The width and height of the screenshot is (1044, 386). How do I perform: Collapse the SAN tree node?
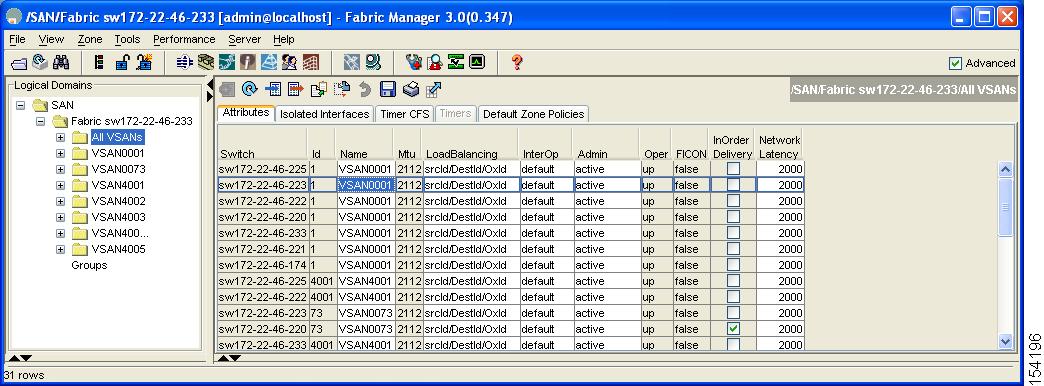21,105
